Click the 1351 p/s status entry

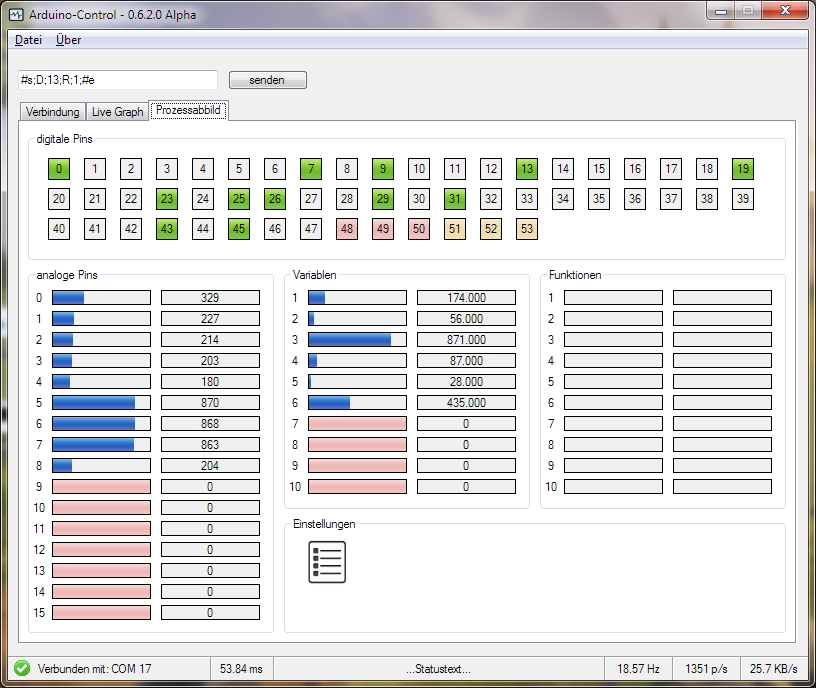706,669
